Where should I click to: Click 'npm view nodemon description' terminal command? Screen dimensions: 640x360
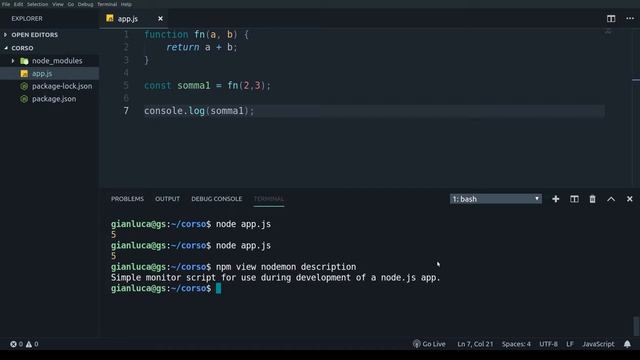coord(286,267)
